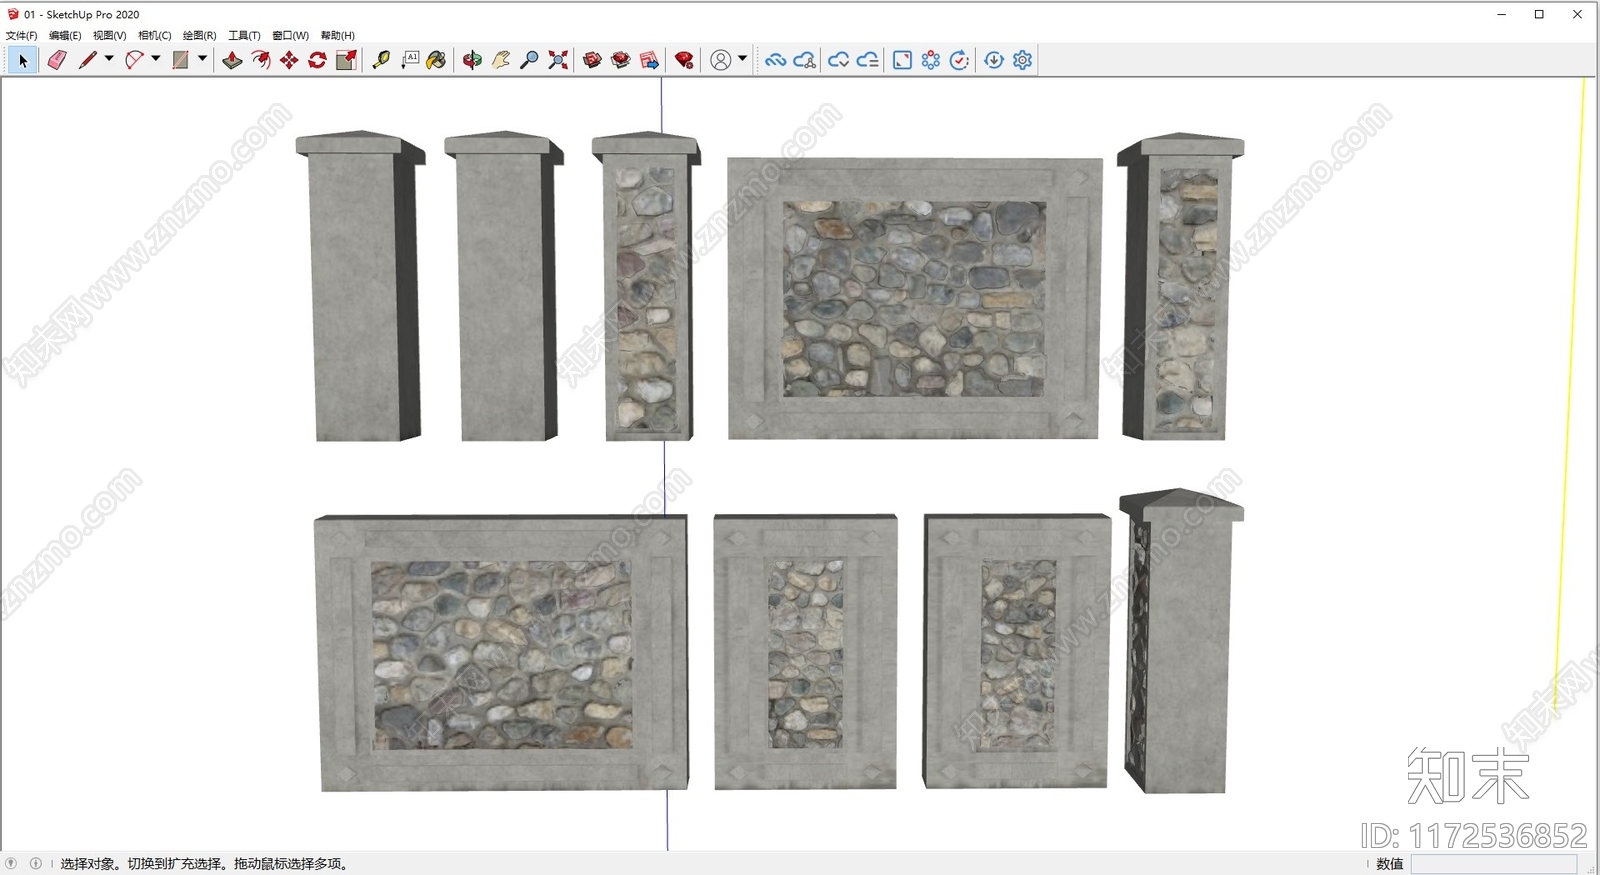Image resolution: width=1600 pixels, height=875 pixels.
Task: Activate the Rotate tool
Action: pos(317,60)
